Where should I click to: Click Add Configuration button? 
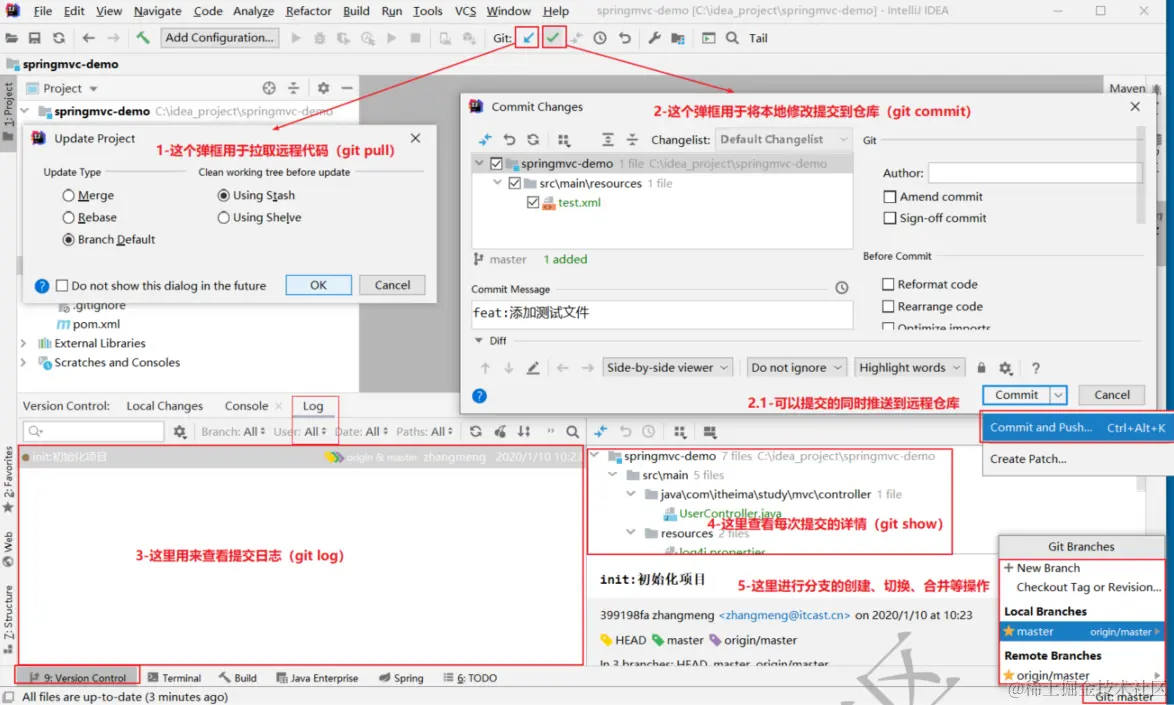point(219,37)
